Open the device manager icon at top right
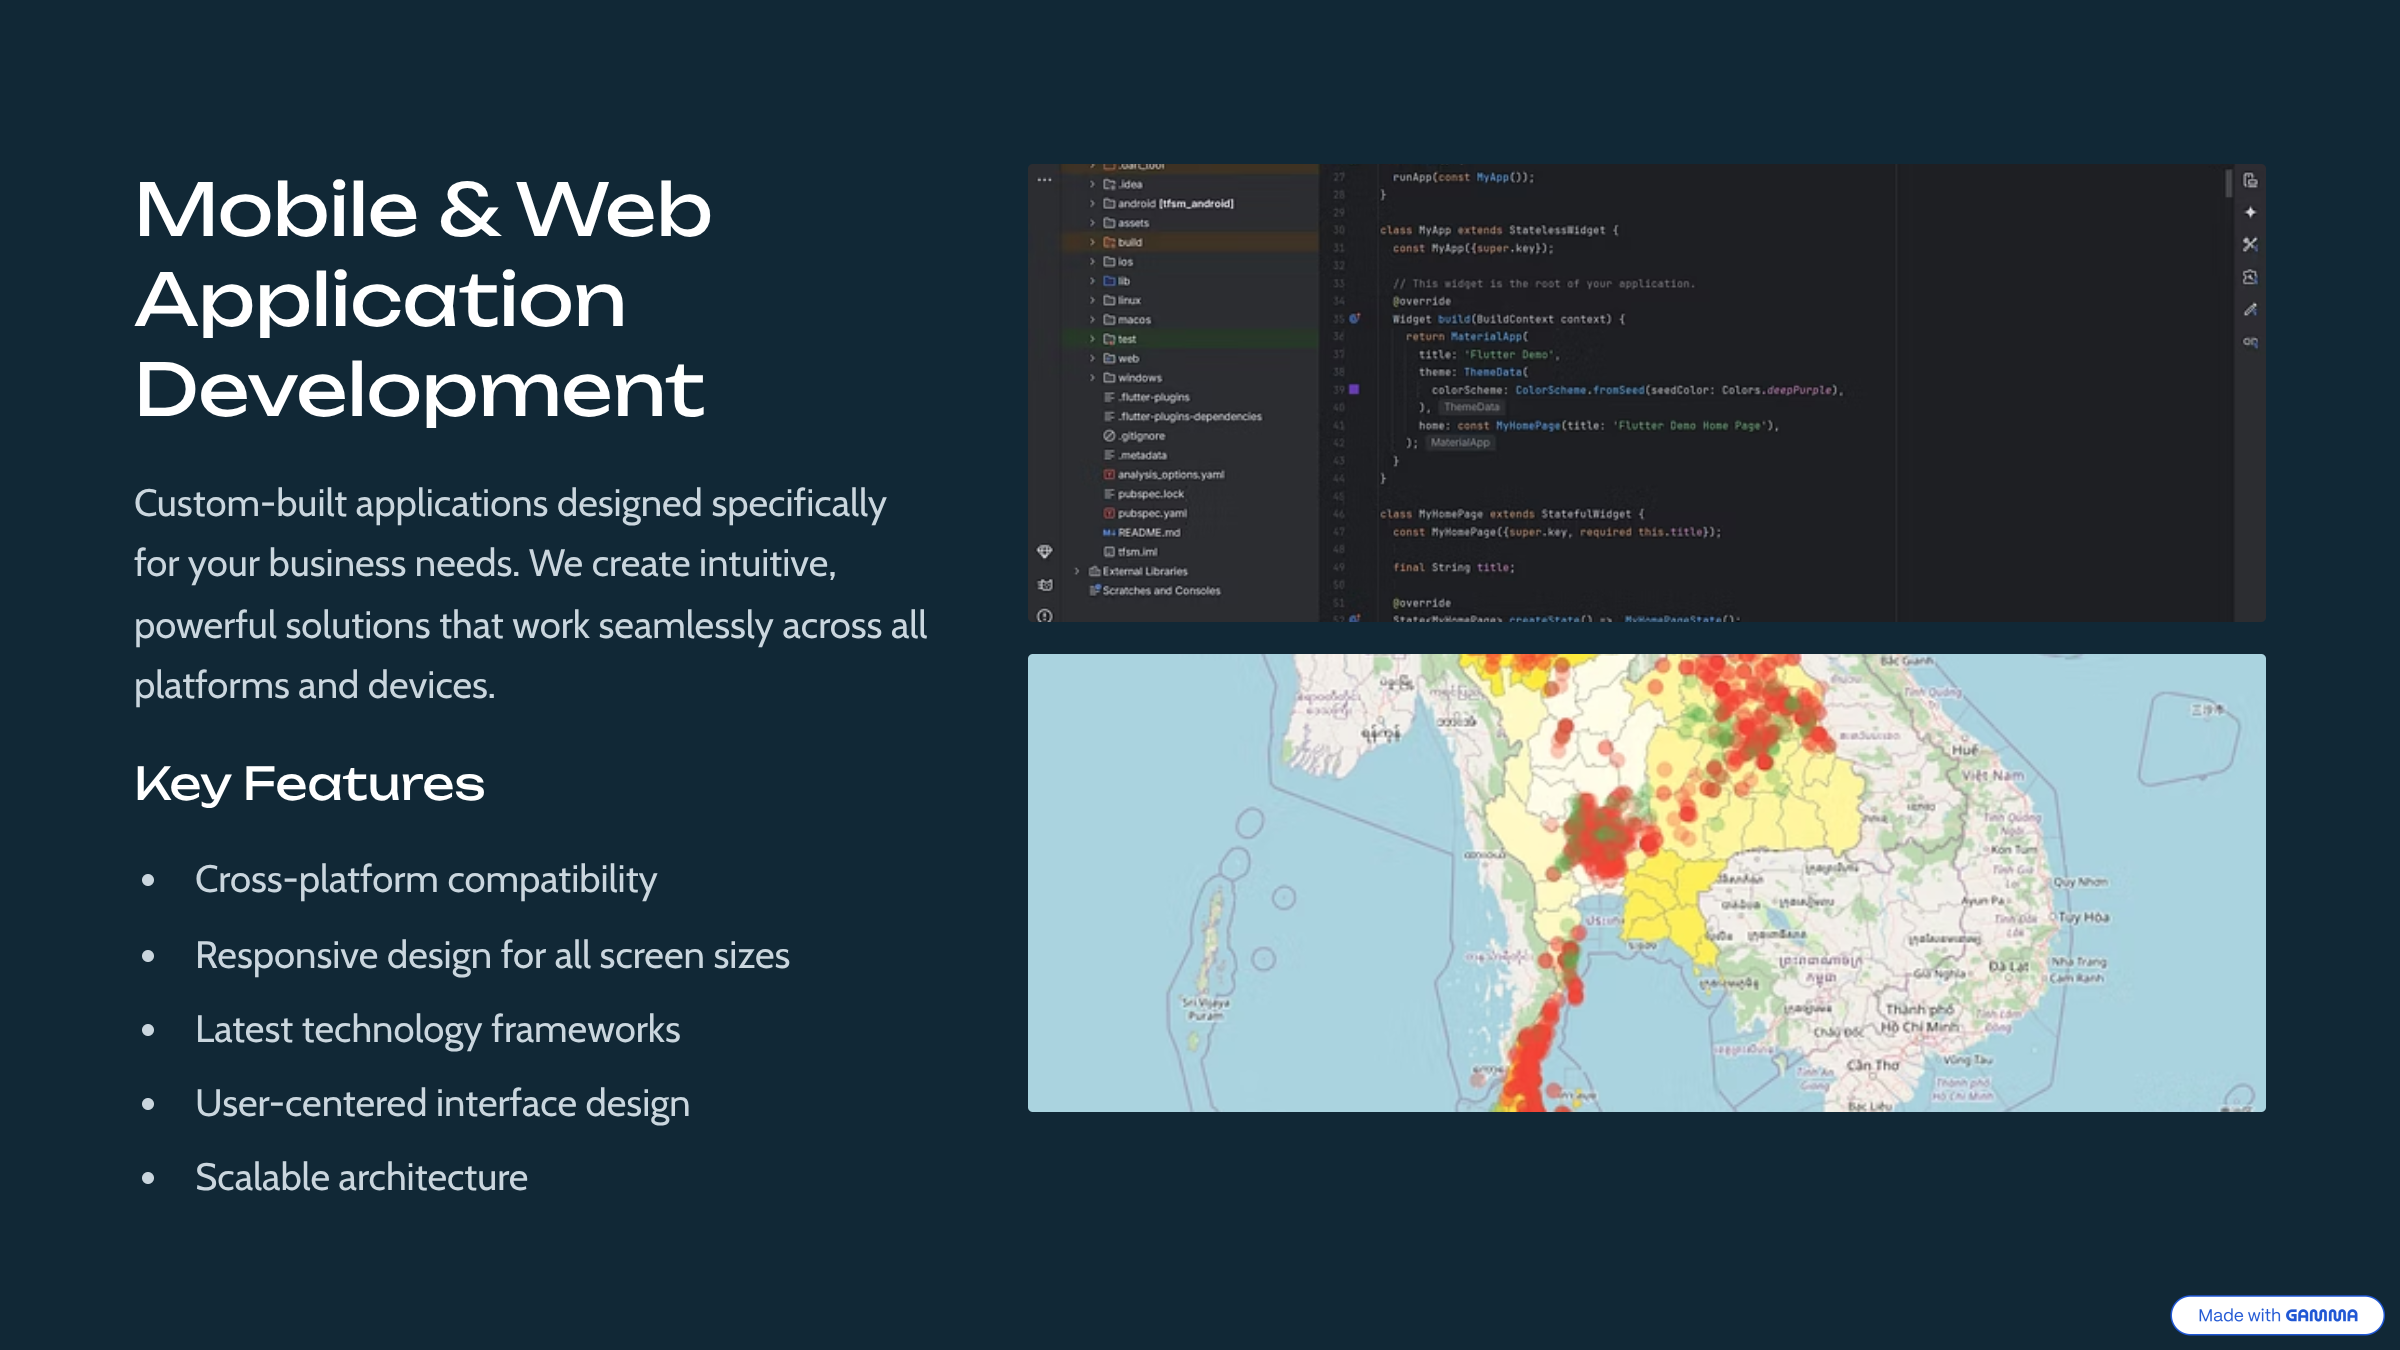 pos(2250,180)
